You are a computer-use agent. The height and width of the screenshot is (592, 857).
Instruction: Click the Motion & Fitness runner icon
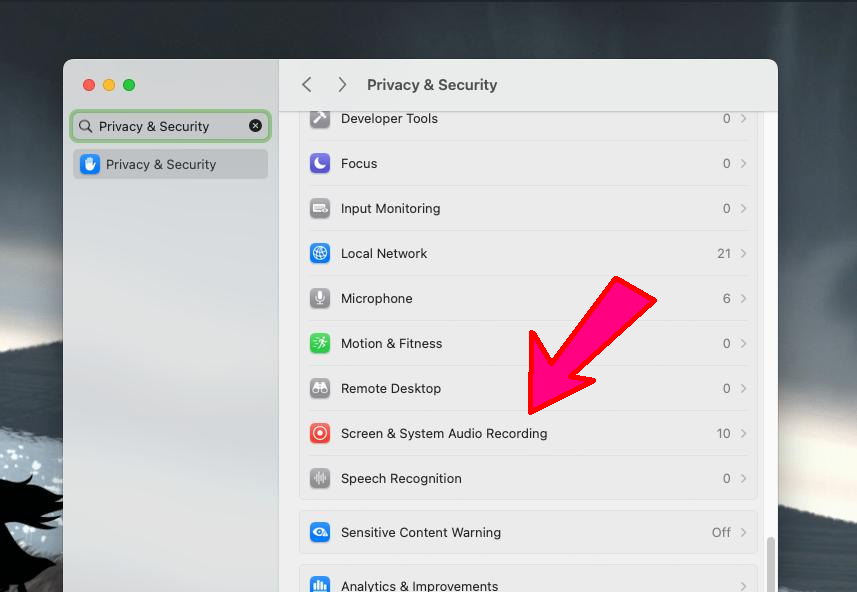(x=320, y=343)
